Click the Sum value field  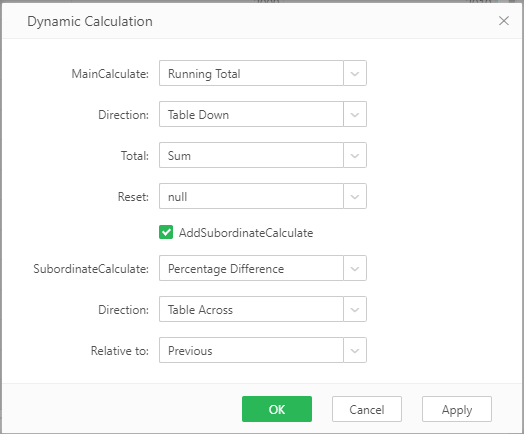pos(251,155)
